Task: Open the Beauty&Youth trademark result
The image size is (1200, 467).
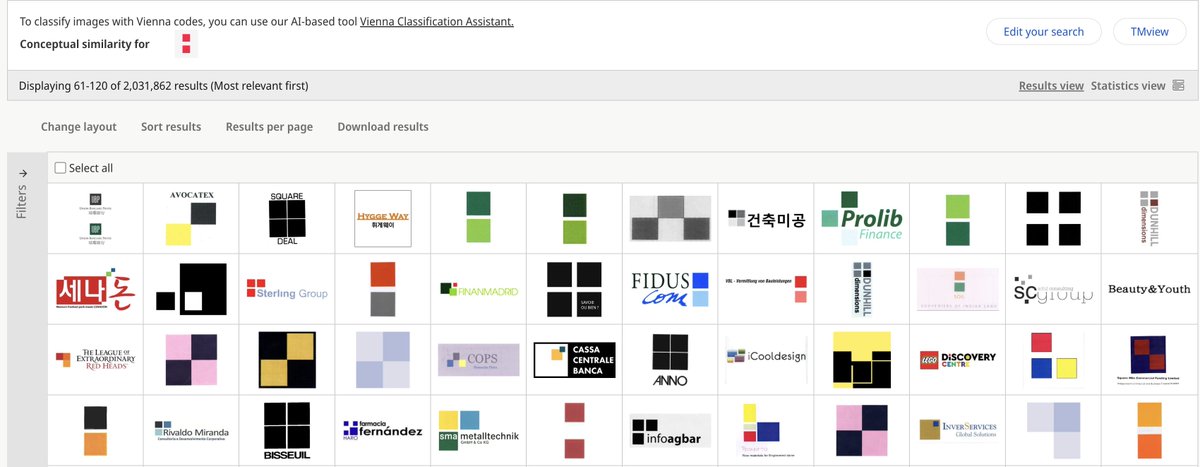Action: click(1149, 289)
